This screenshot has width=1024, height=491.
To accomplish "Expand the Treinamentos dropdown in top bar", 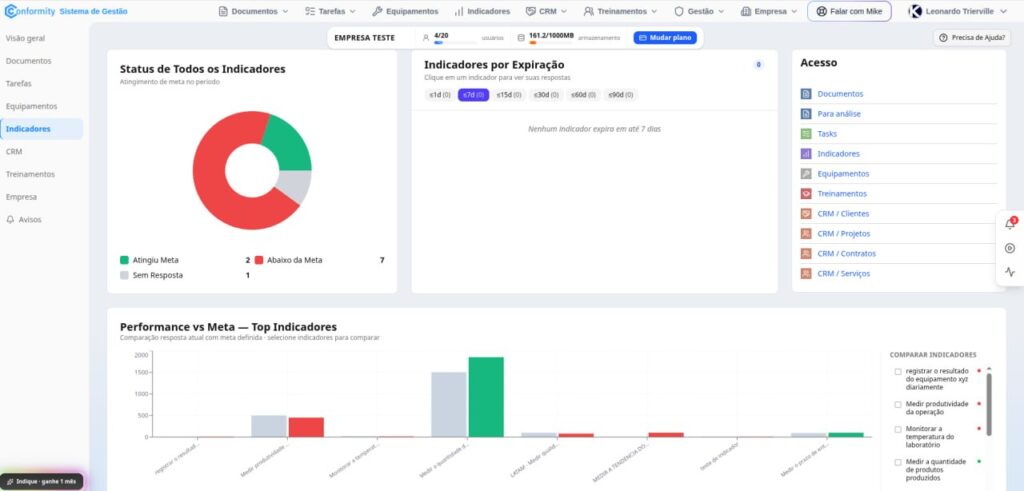I will pyautogui.click(x=654, y=11).
